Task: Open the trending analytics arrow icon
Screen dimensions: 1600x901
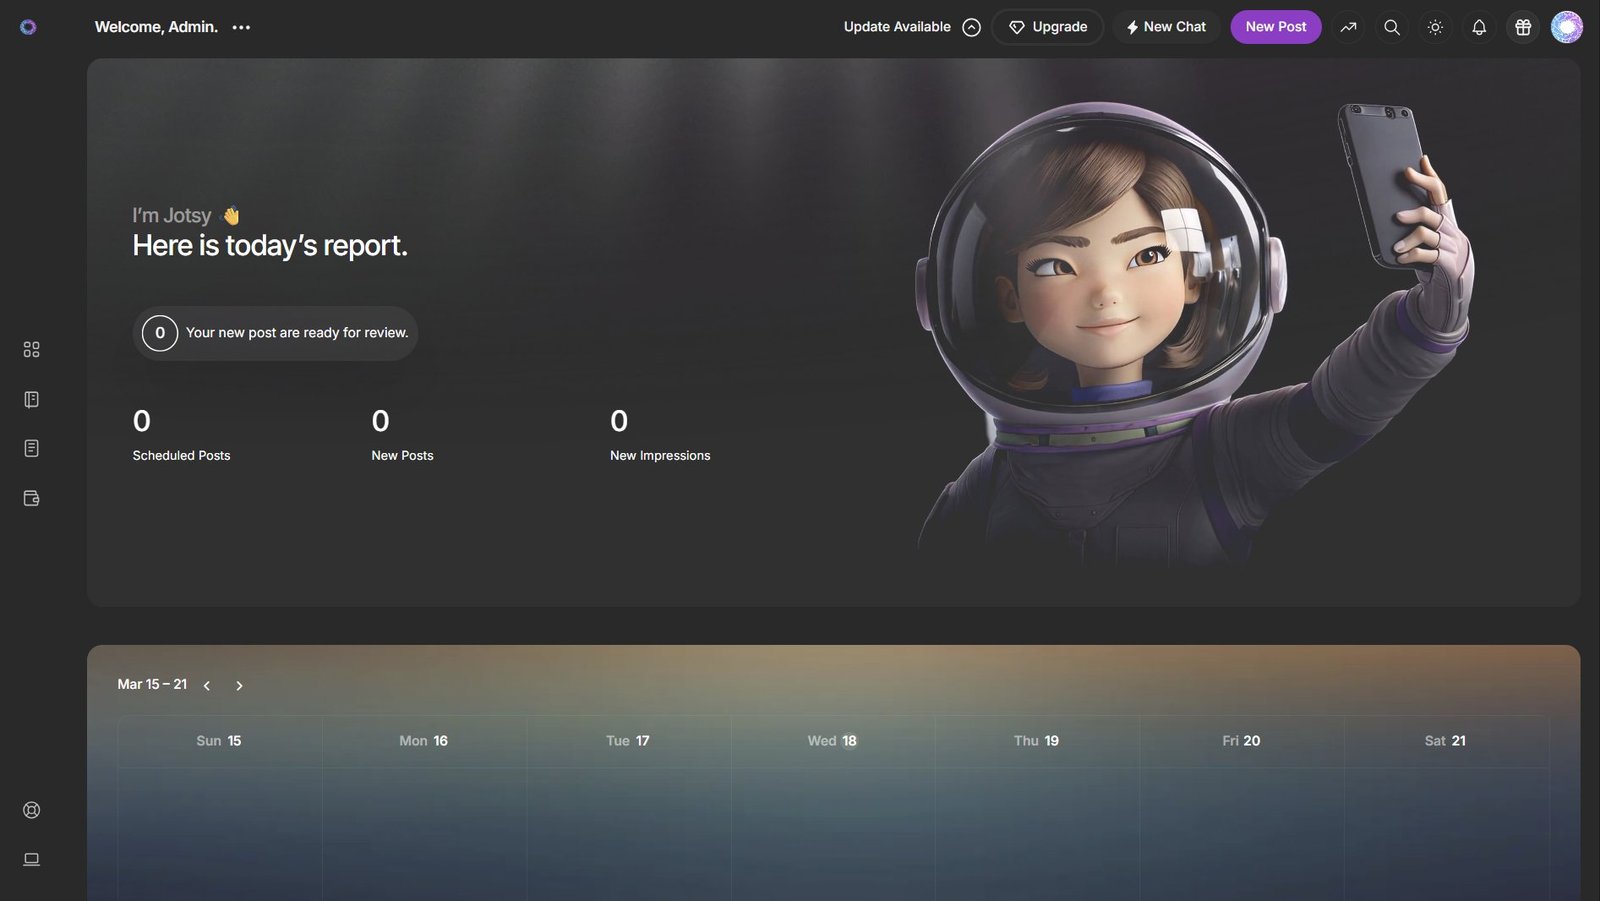Action: coord(1348,27)
